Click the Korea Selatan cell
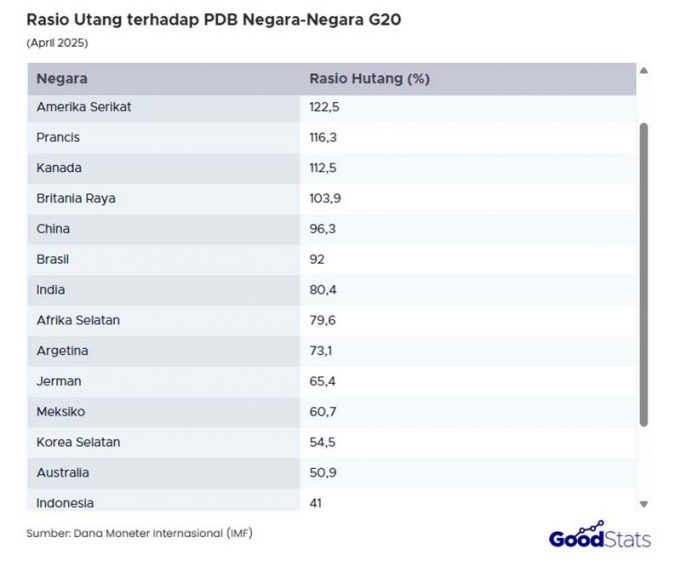This screenshot has width=681, height=572. 78,442
